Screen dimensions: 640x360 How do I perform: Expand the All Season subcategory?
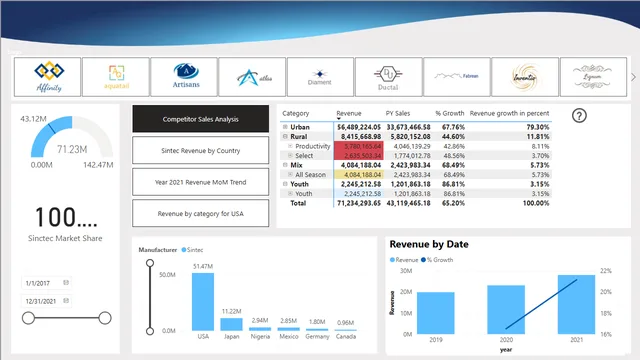(290, 174)
